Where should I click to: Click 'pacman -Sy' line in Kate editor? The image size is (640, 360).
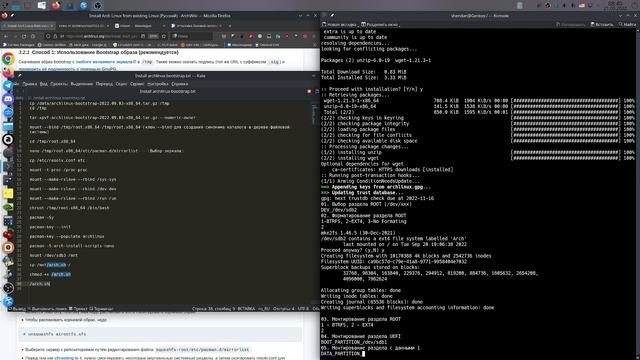click(x=42, y=218)
